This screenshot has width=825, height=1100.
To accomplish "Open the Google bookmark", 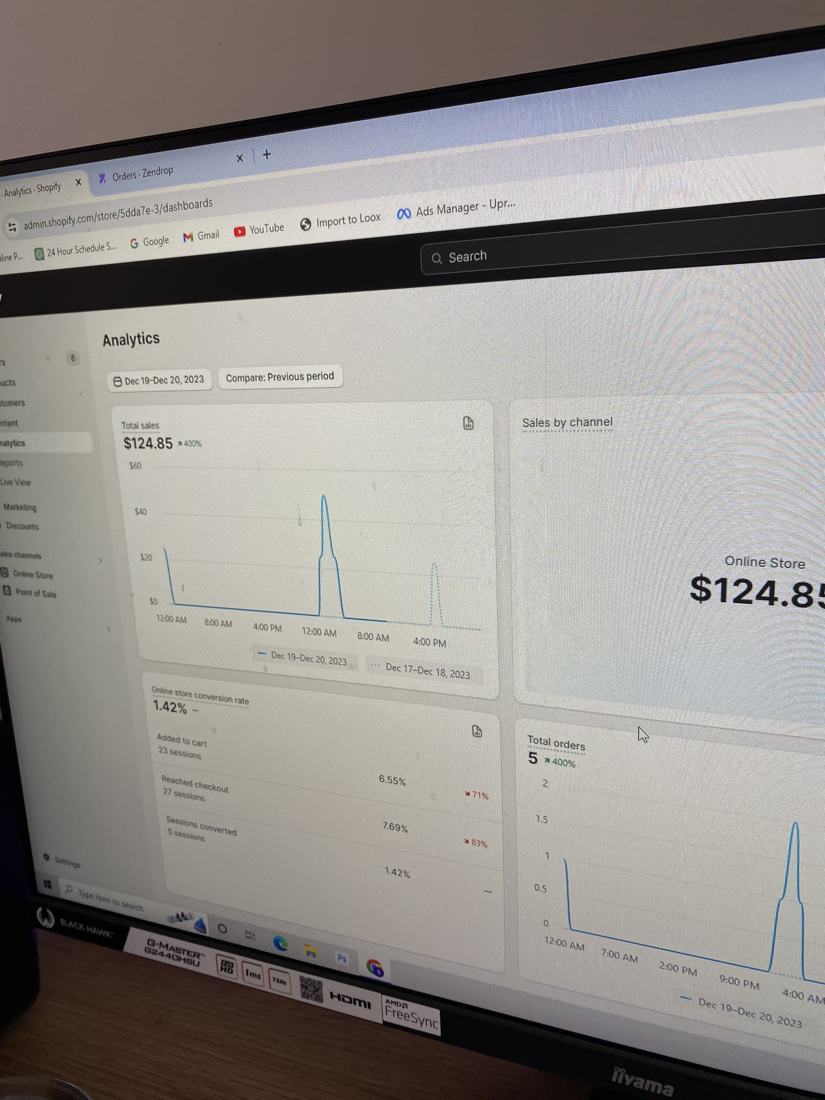I will click(149, 241).
